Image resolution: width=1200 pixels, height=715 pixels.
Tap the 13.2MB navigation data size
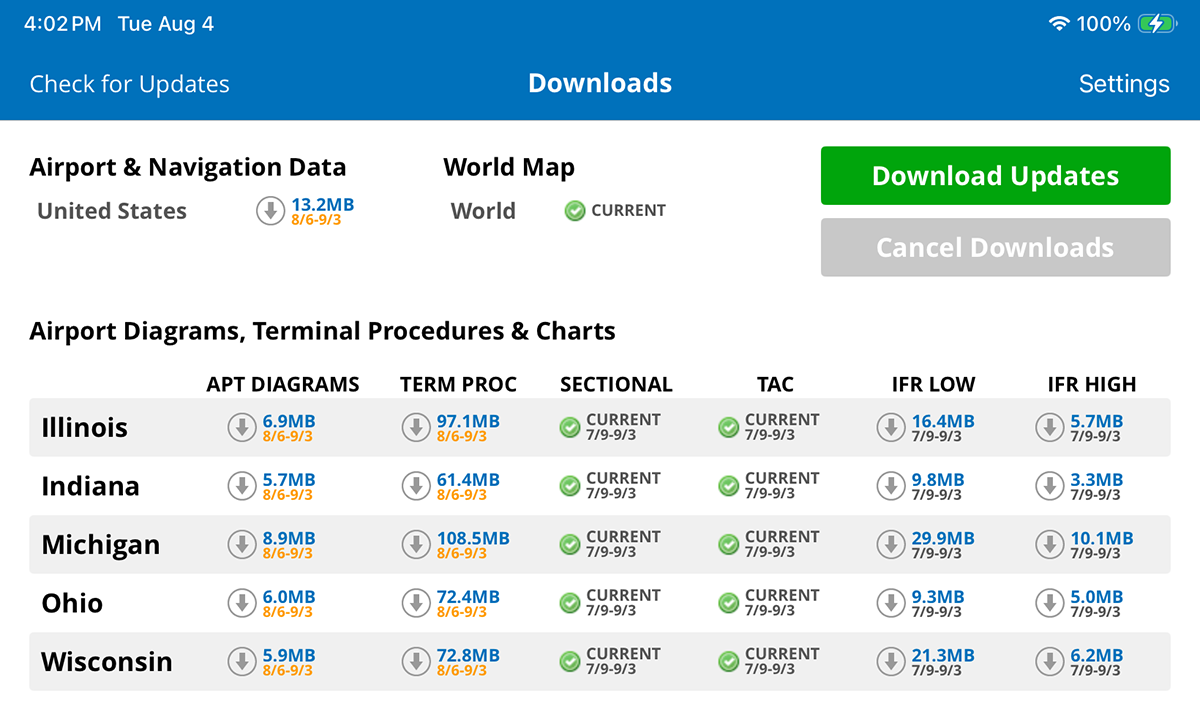[x=323, y=205]
